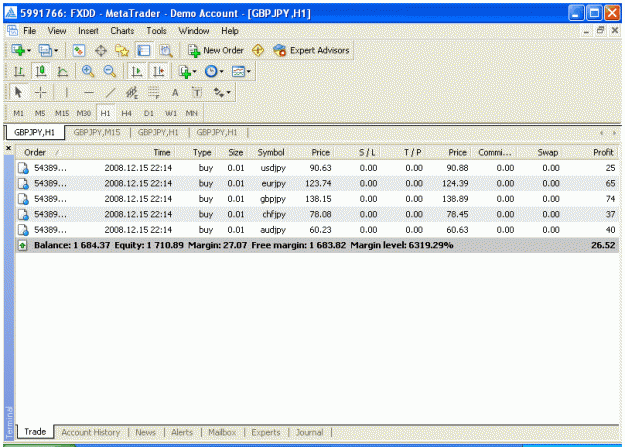The height and width of the screenshot is (447, 625).
Task: Click the usdjpy order row icon
Action: 23,168
